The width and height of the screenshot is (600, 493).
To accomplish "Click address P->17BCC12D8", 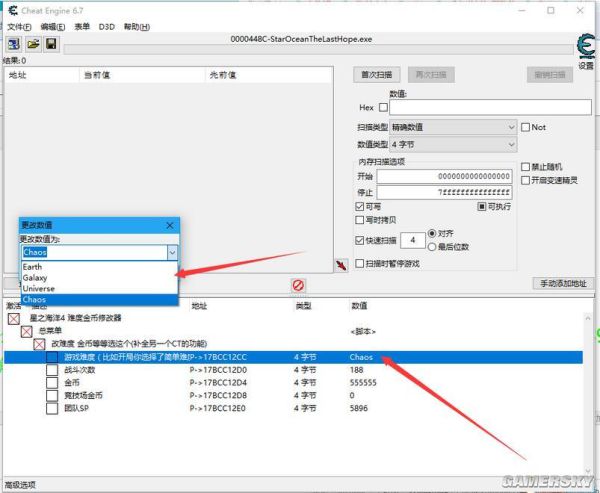I will (218, 395).
